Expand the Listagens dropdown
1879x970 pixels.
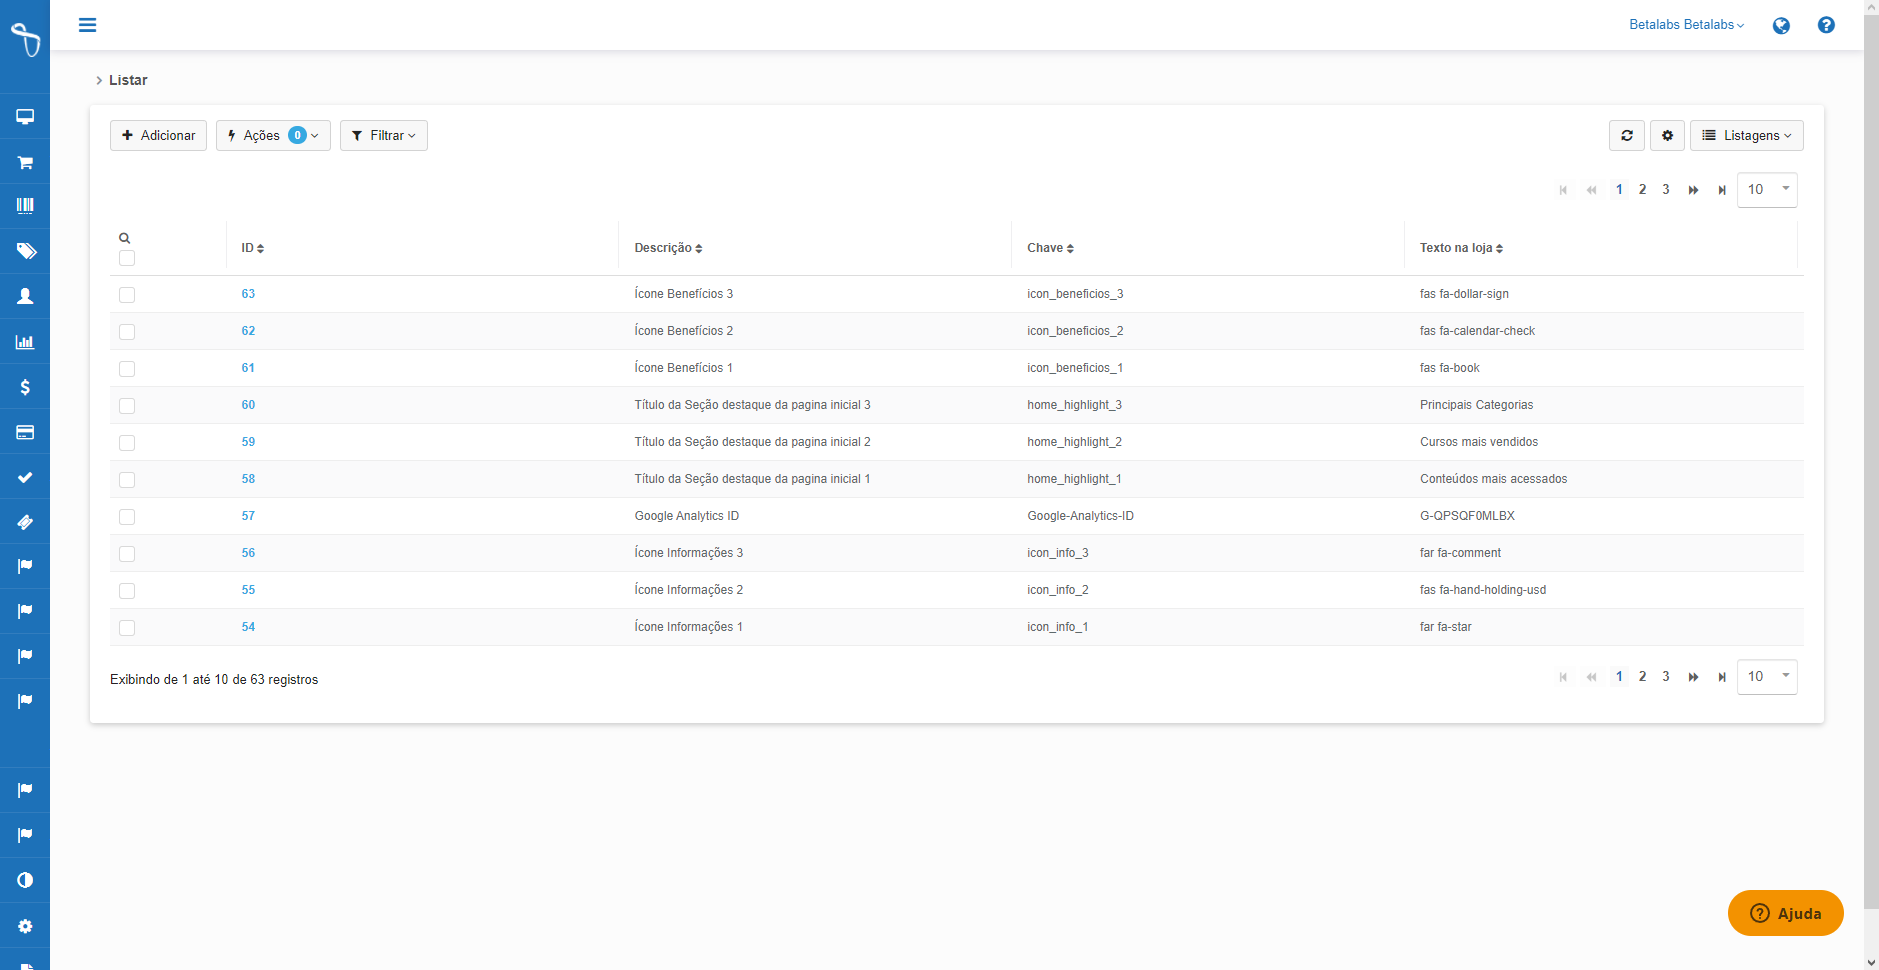tap(1746, 136)
